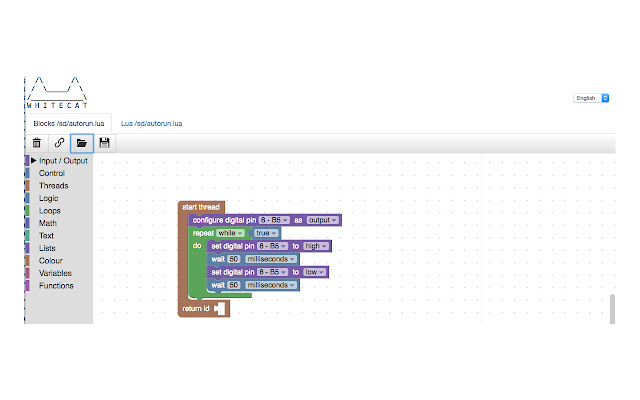
Task: Click the workspace vertical scrollbar handle
Action: [x=612, y=309]
